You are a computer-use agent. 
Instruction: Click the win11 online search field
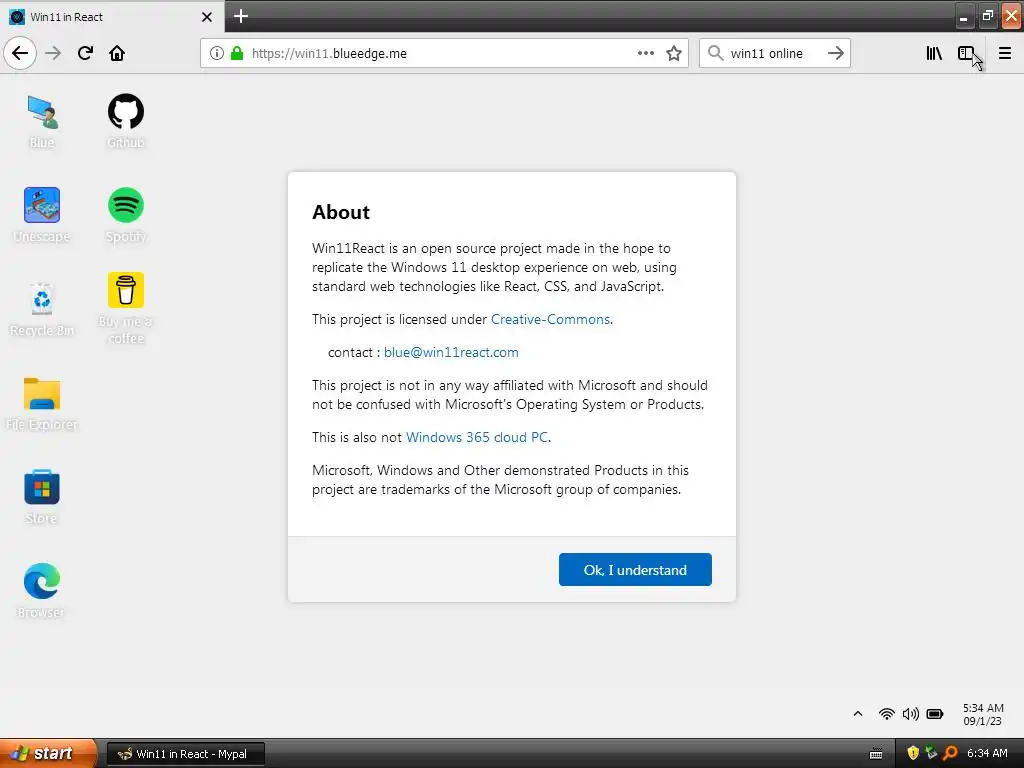point(774,54)
